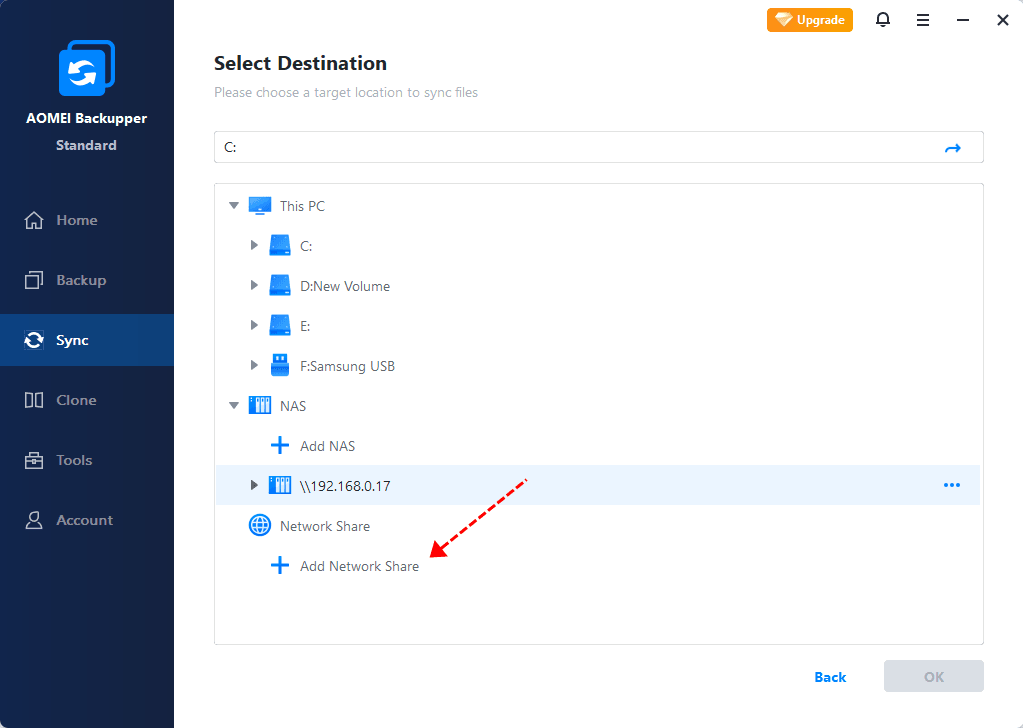Viewport: 1023px width, 728px height.
Task: Click the blue arrow in path field
Action: tap(953, 148)
